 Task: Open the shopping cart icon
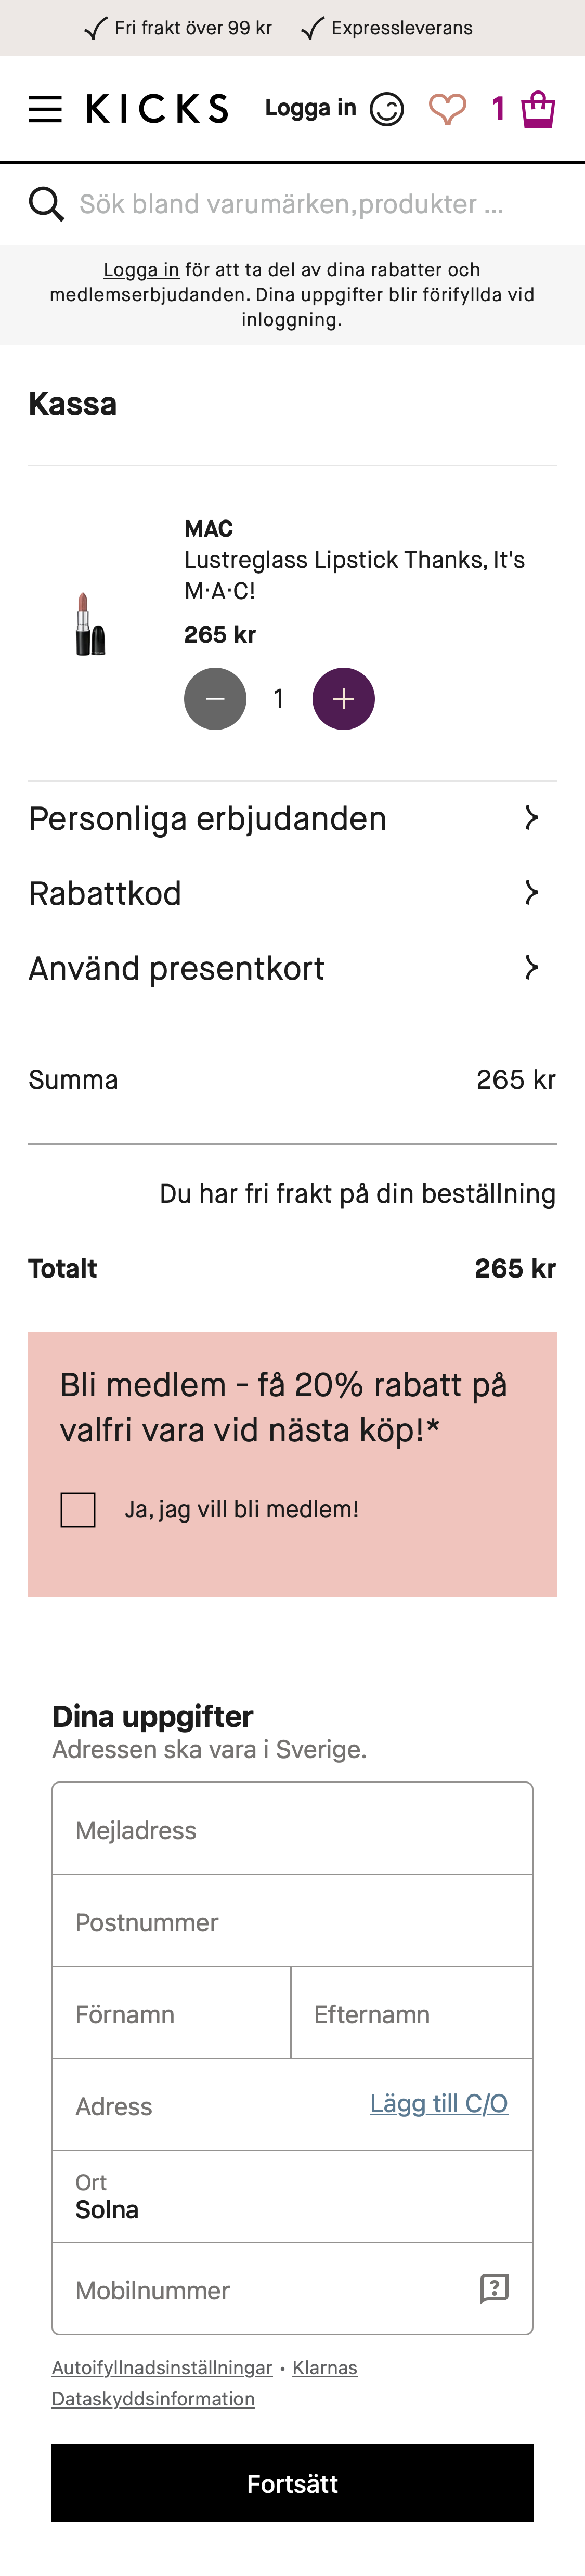pos(538,108)
